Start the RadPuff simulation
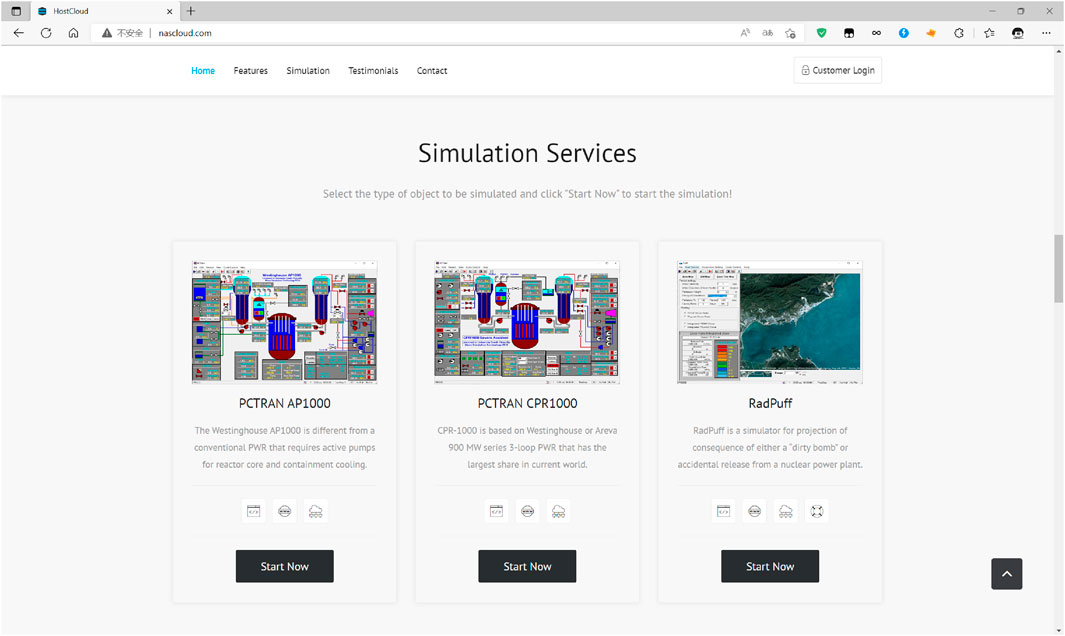1065x636 pixels. 770,566
